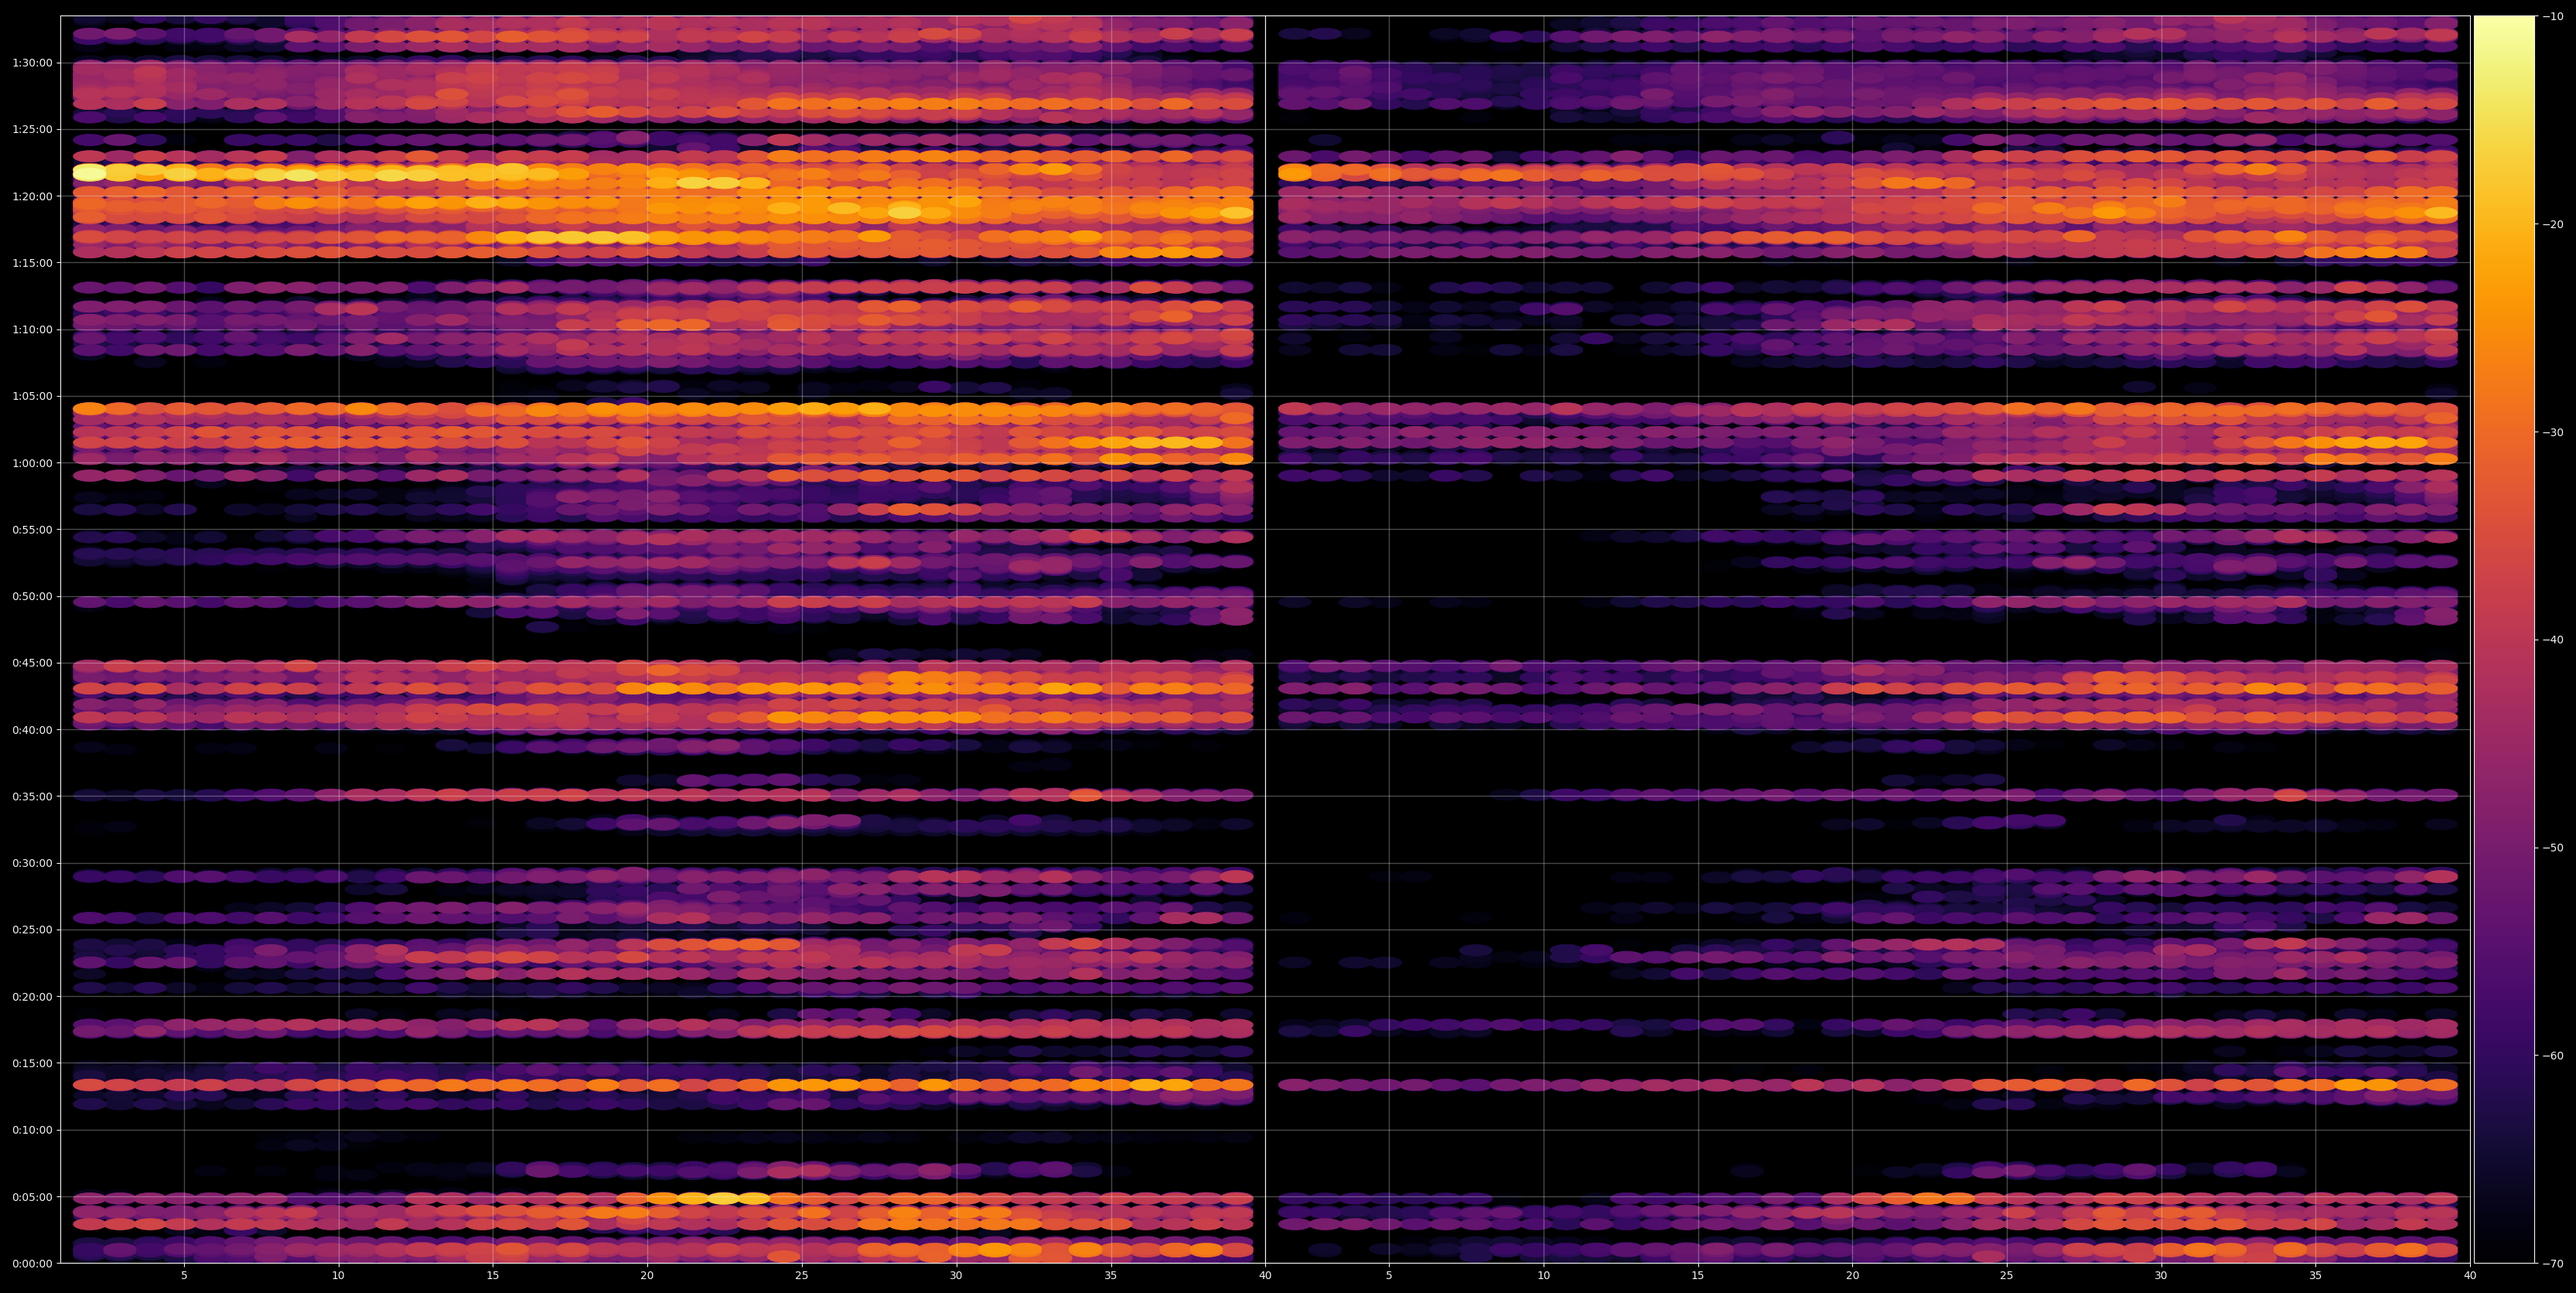Click x-axis tick 25 of the right heatmap
The width and height of the screenshot is (2576, 1293).
[2007, 1276]
